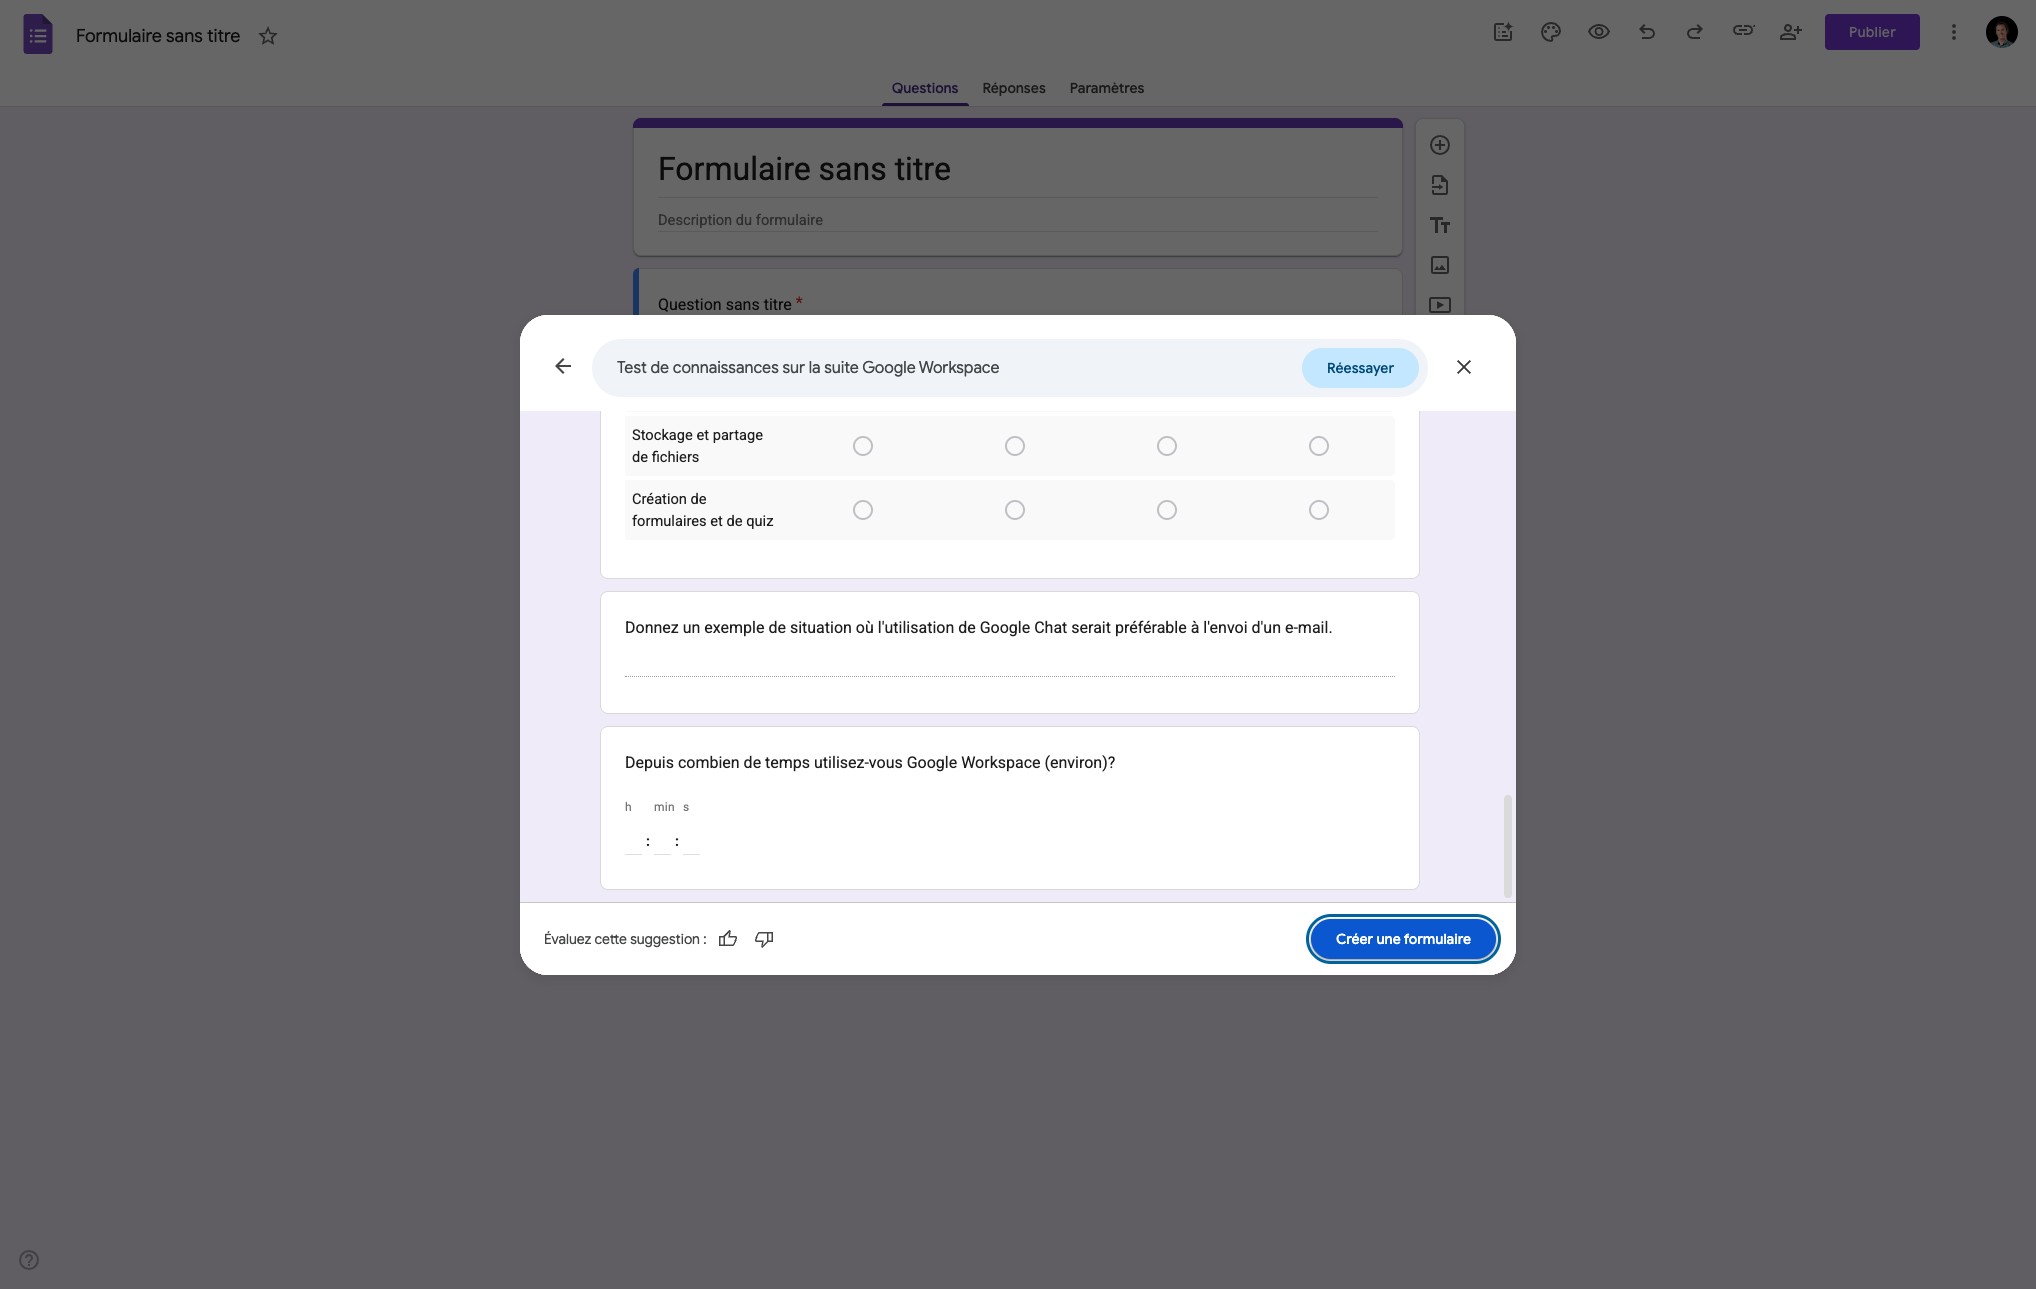Select fourth radio for Stockage et partage

click(x=1319, y=446)
